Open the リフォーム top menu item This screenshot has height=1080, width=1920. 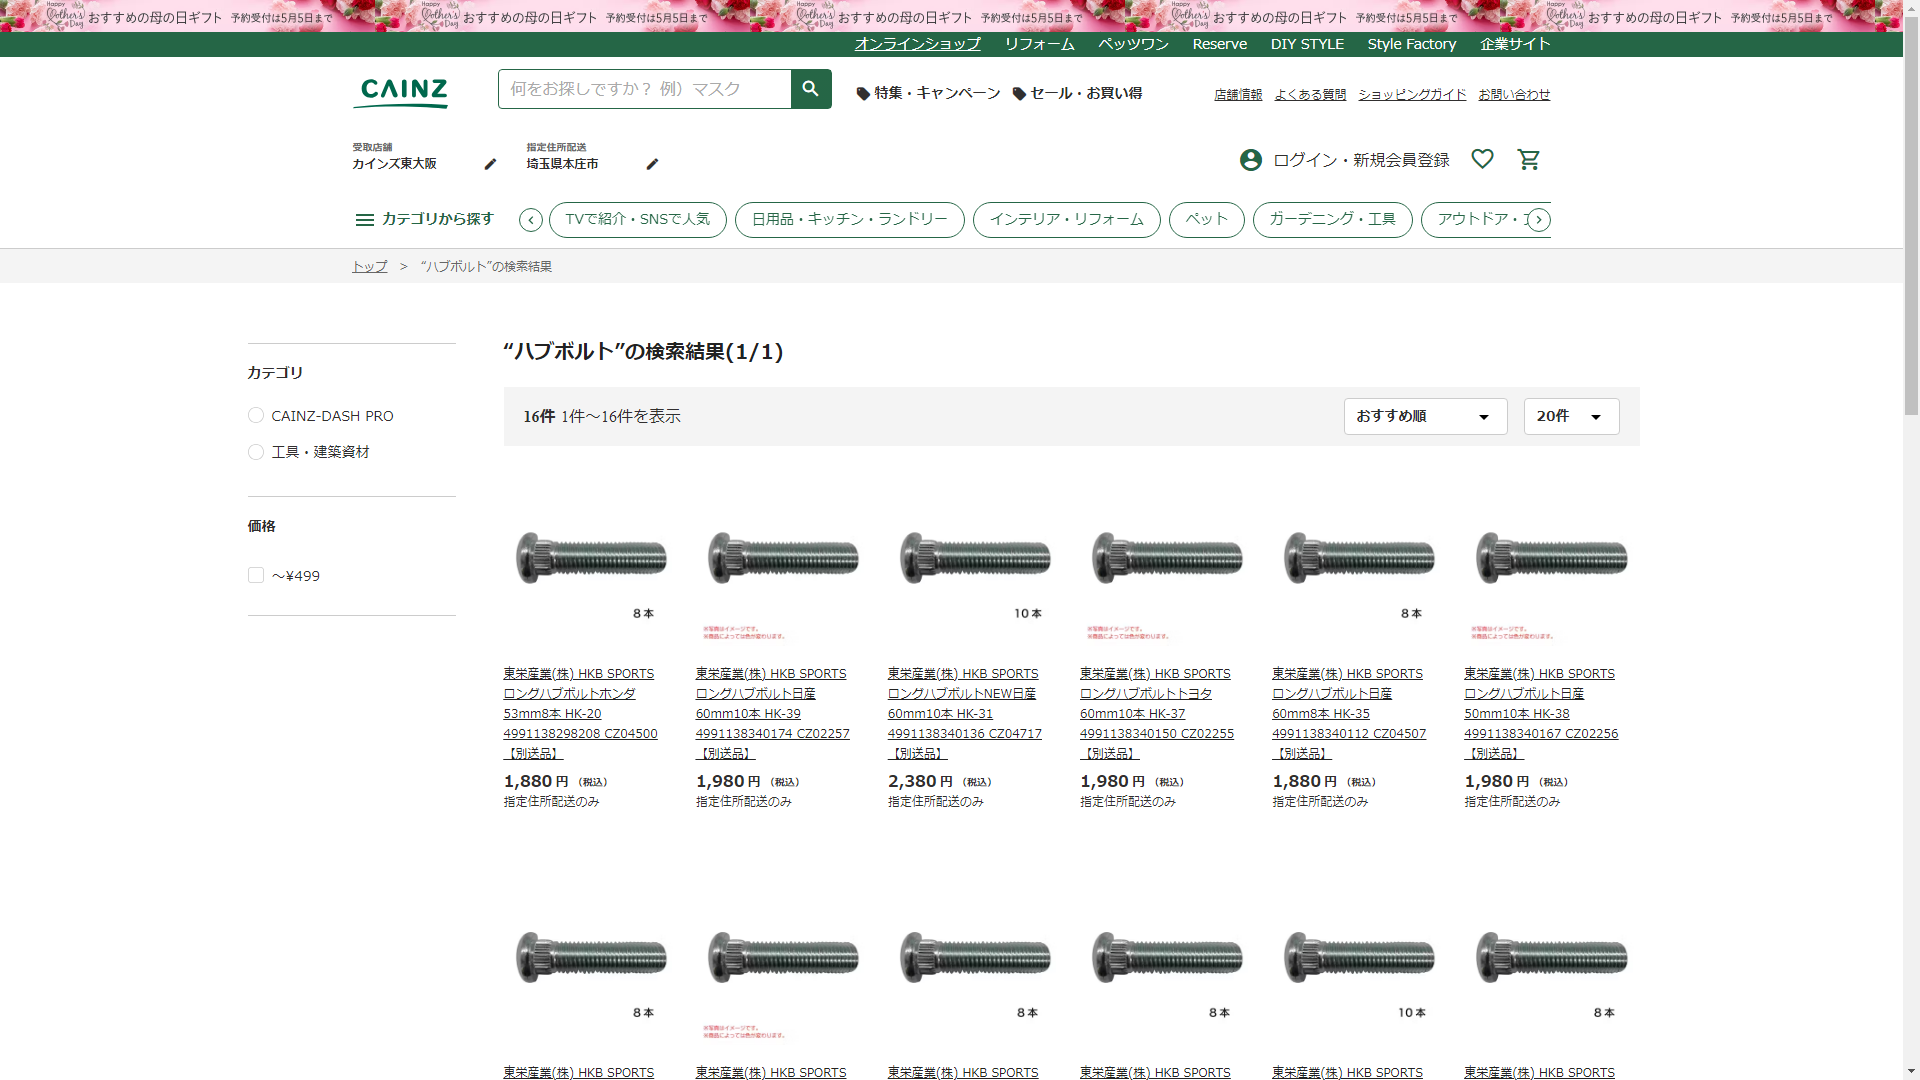tap(1039, 44)
